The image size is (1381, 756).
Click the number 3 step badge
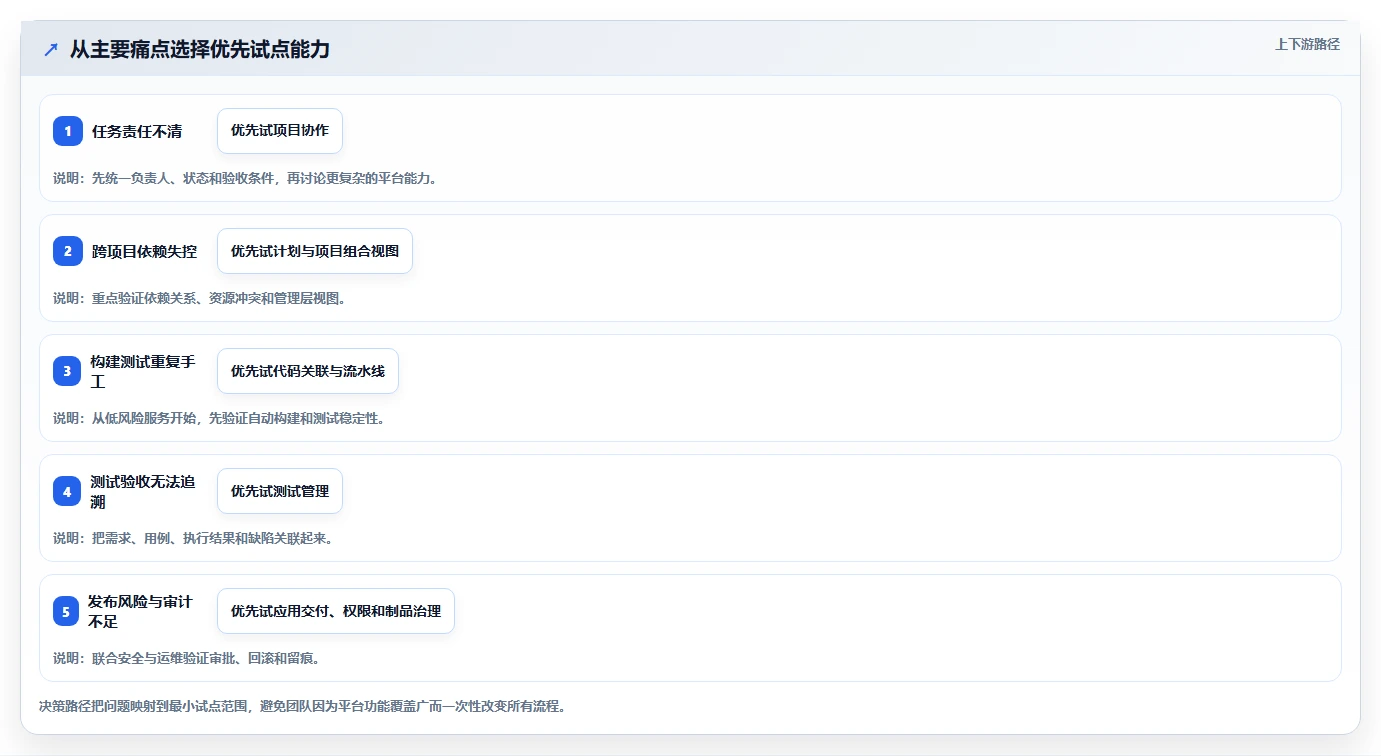coord(68,371)
